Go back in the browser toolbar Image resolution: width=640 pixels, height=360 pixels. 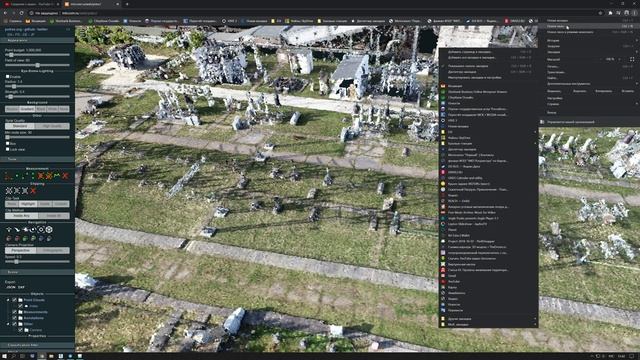pyautogui.click(x=5, y=13)
